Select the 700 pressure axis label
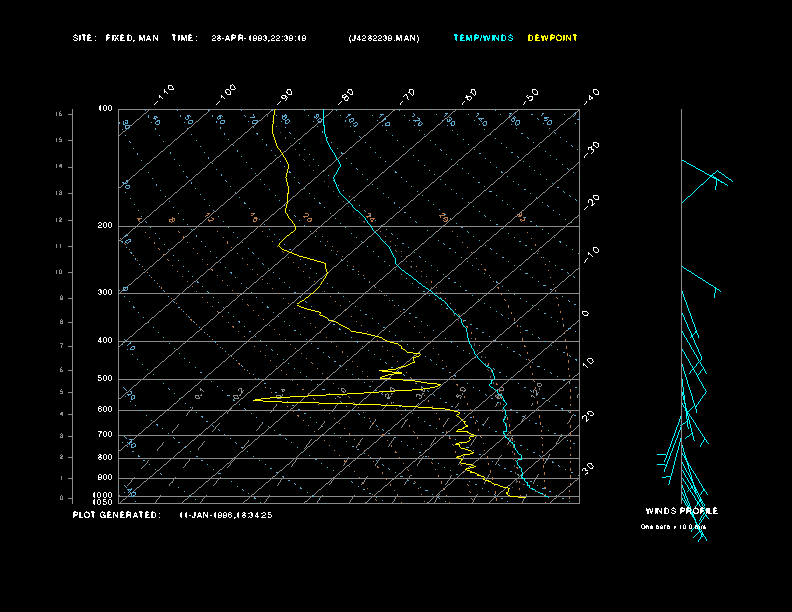This screenshot has width=792, height=612. click(105, 435)
